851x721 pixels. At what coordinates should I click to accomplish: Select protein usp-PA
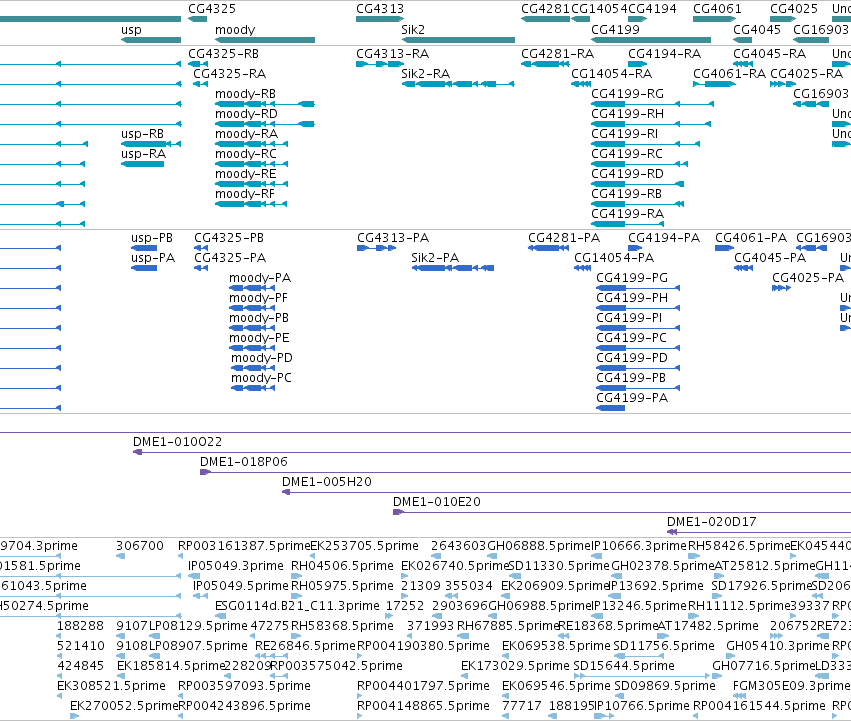[153, 258]
